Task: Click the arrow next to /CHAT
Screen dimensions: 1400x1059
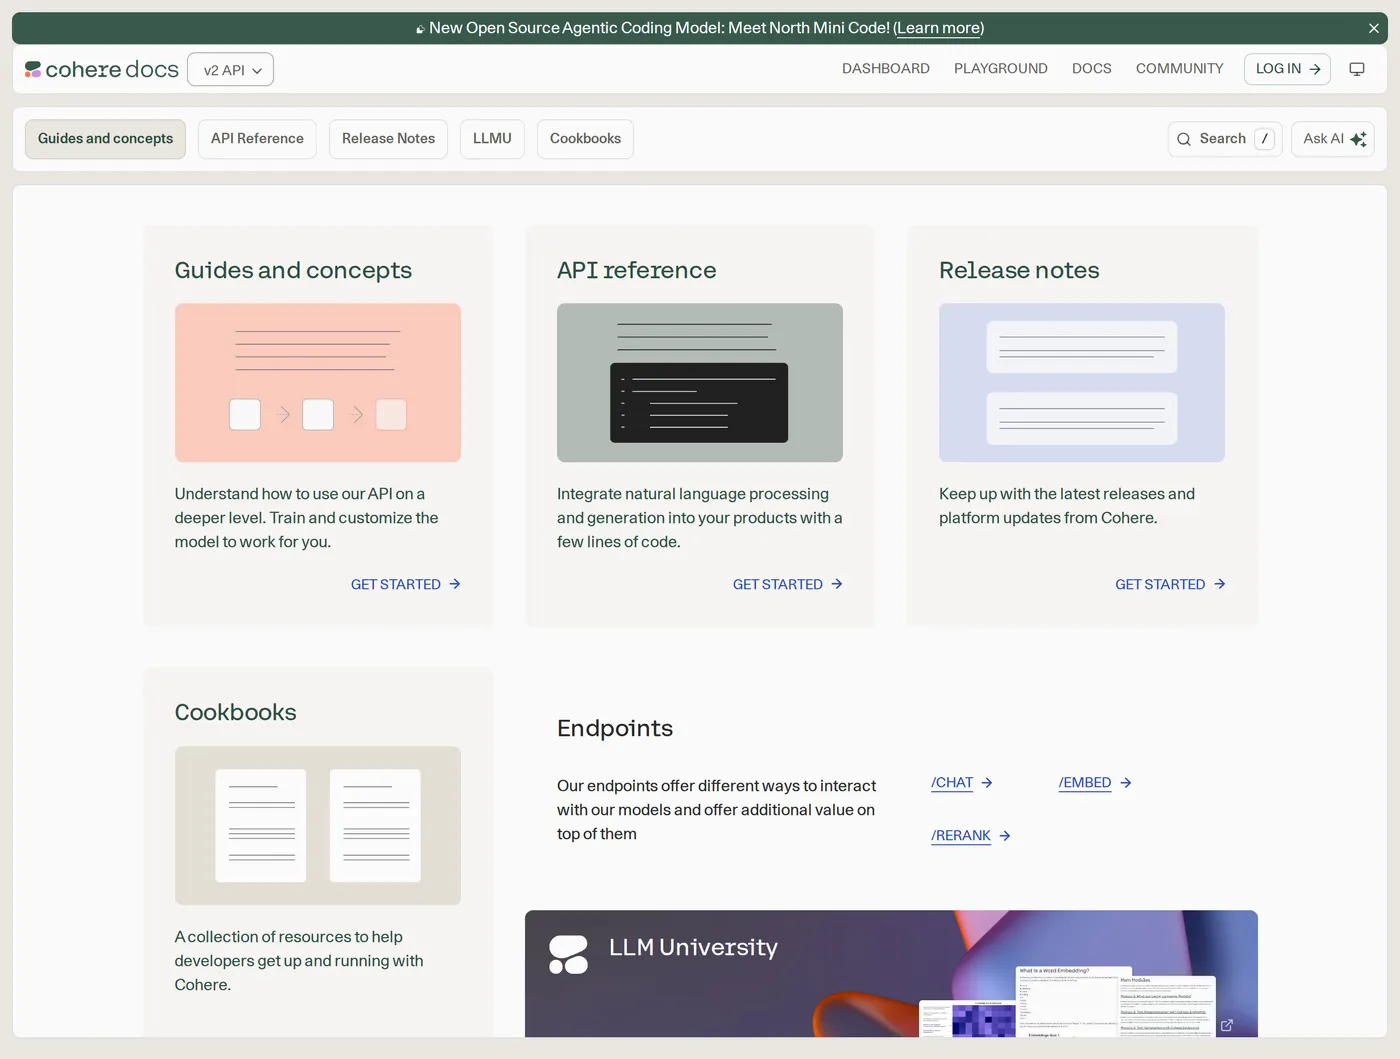Action: pos(987,783)
